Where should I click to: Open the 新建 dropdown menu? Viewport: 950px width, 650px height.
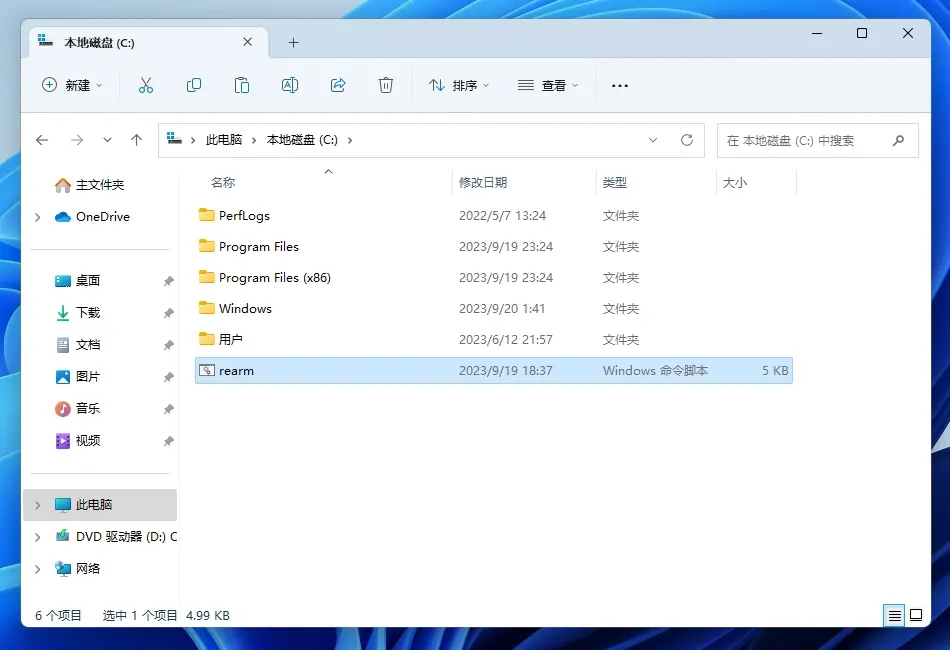72,85
